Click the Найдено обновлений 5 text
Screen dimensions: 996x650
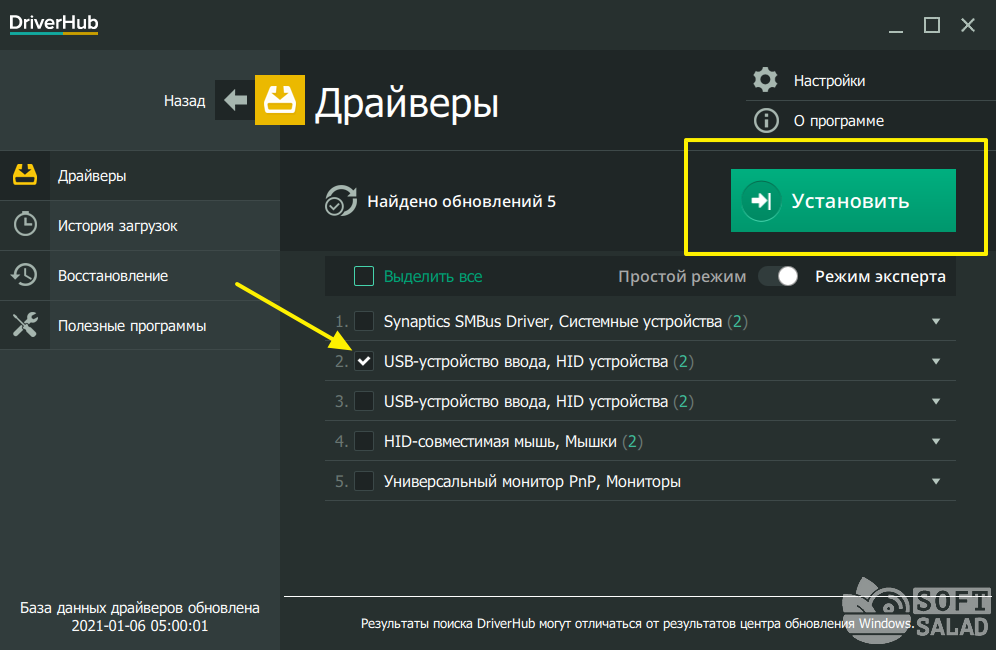(461, 201)
